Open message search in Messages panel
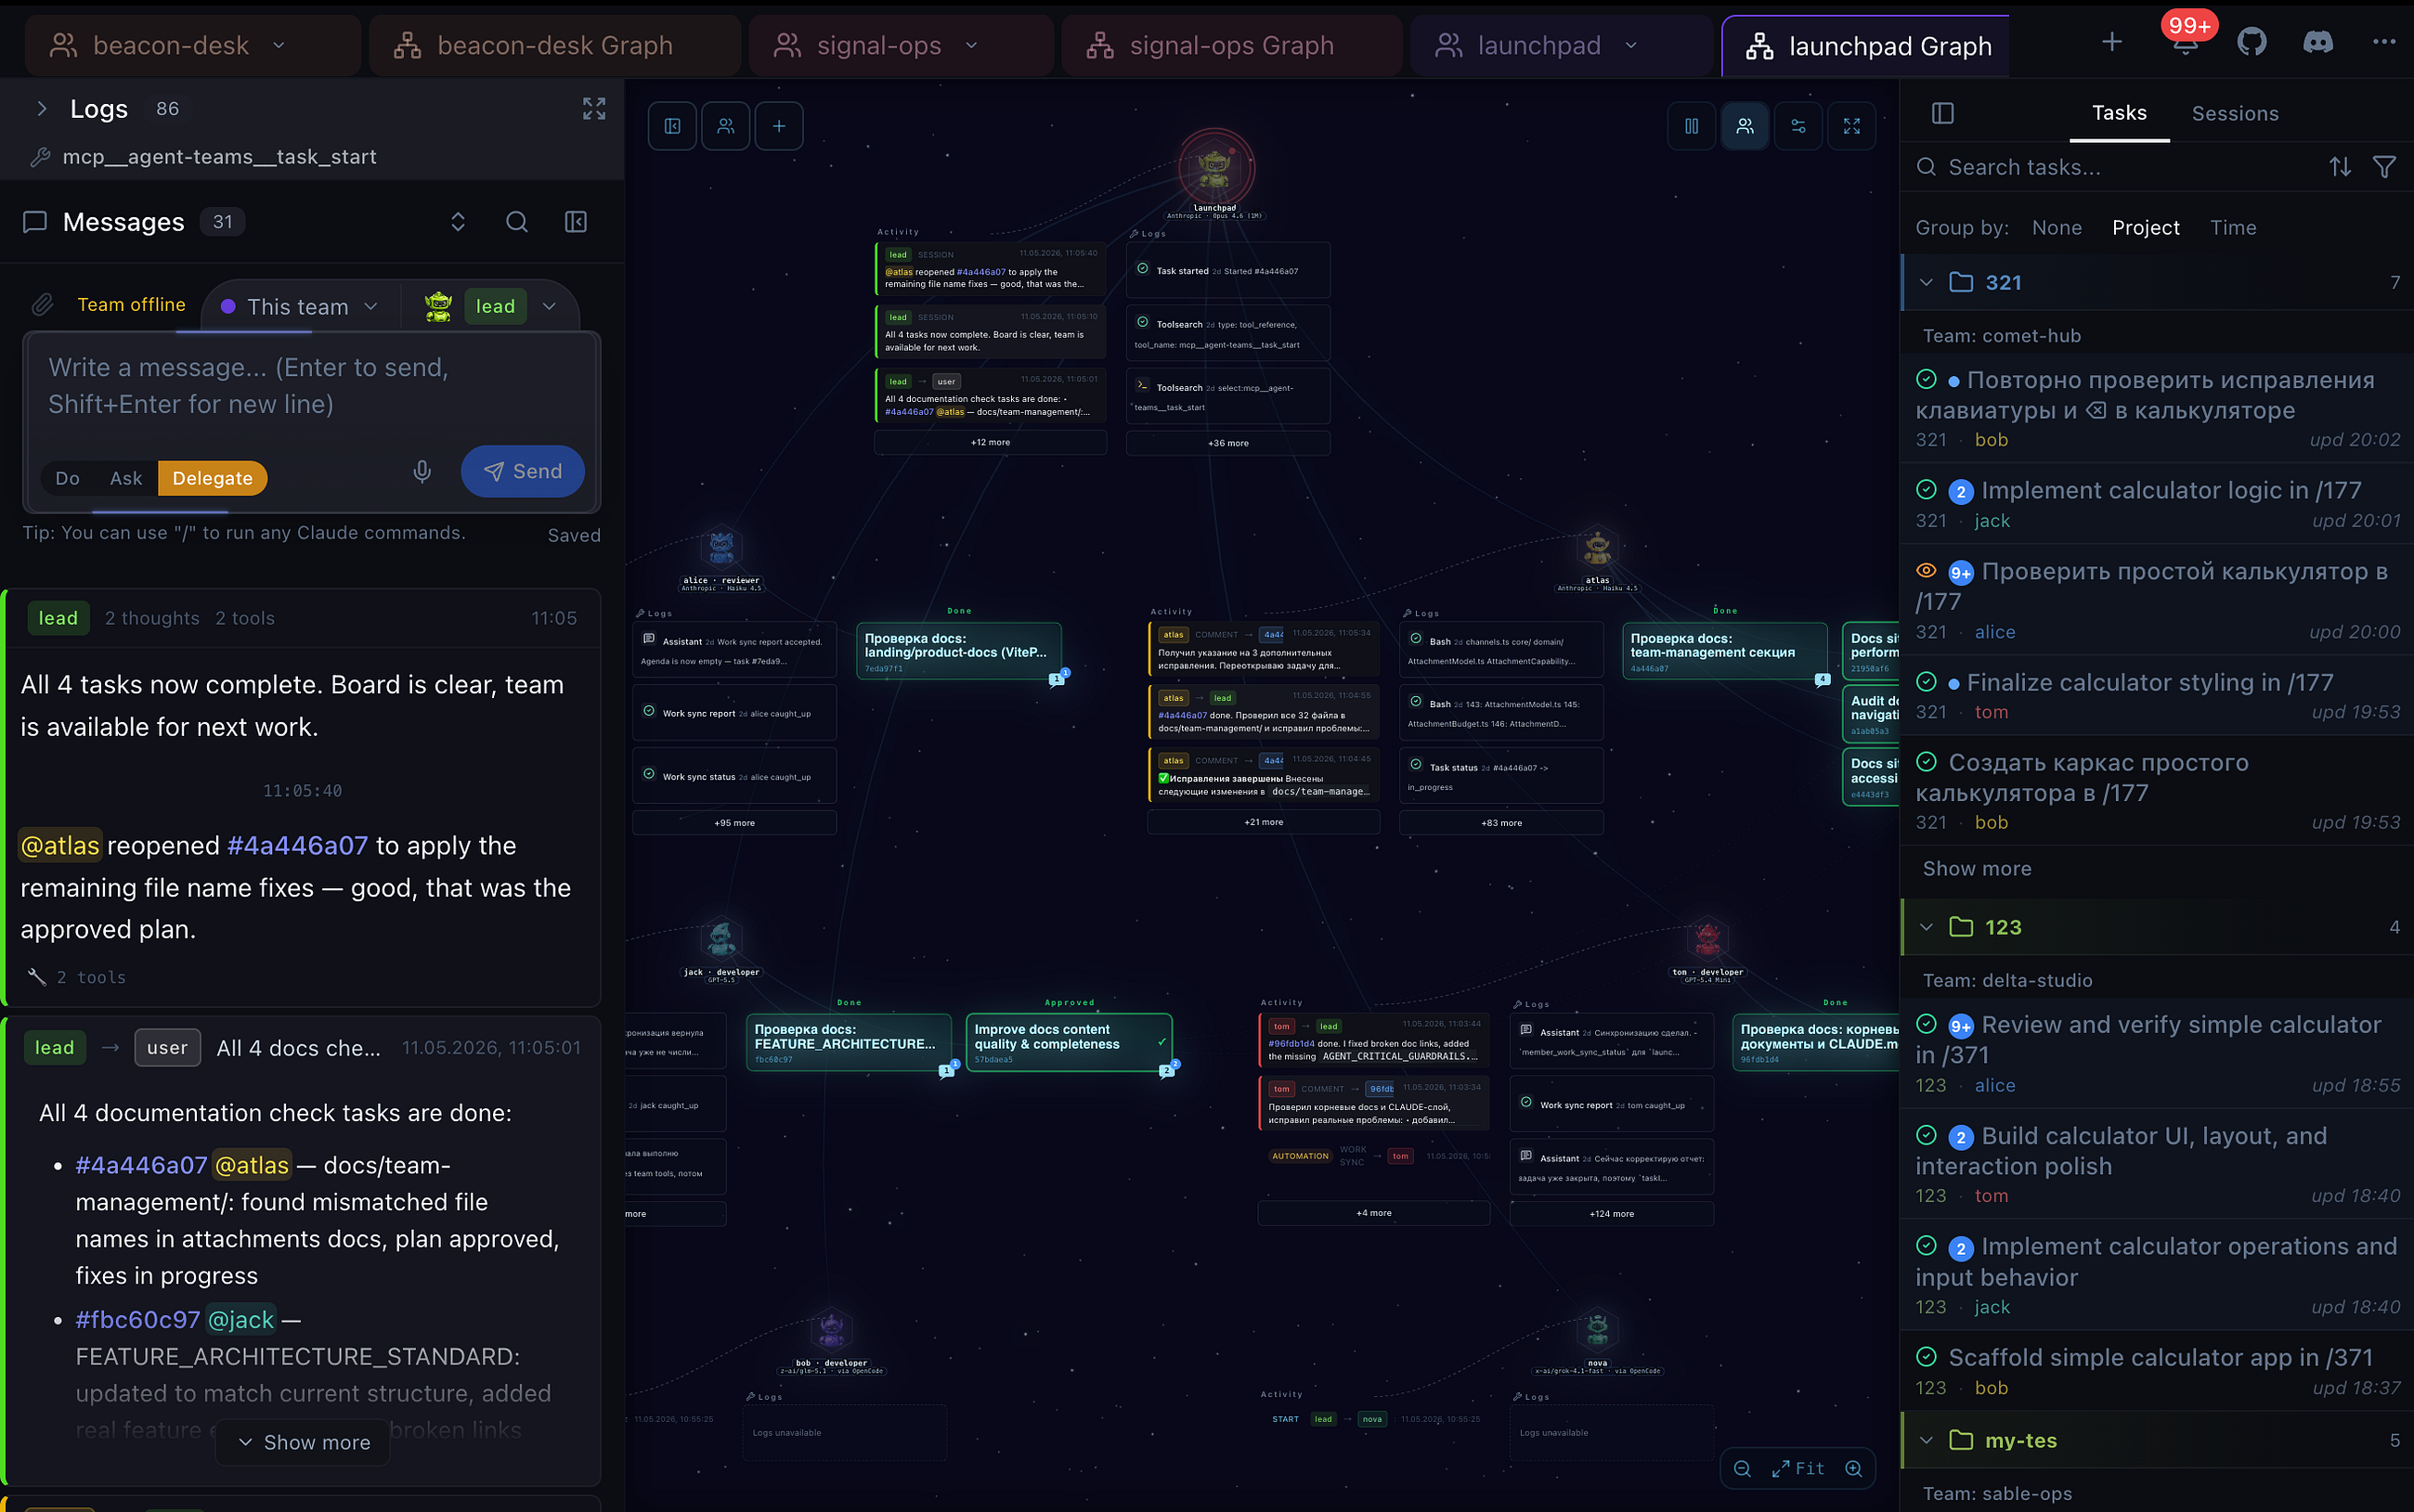 pyautogui.click(x=517, y=222)
